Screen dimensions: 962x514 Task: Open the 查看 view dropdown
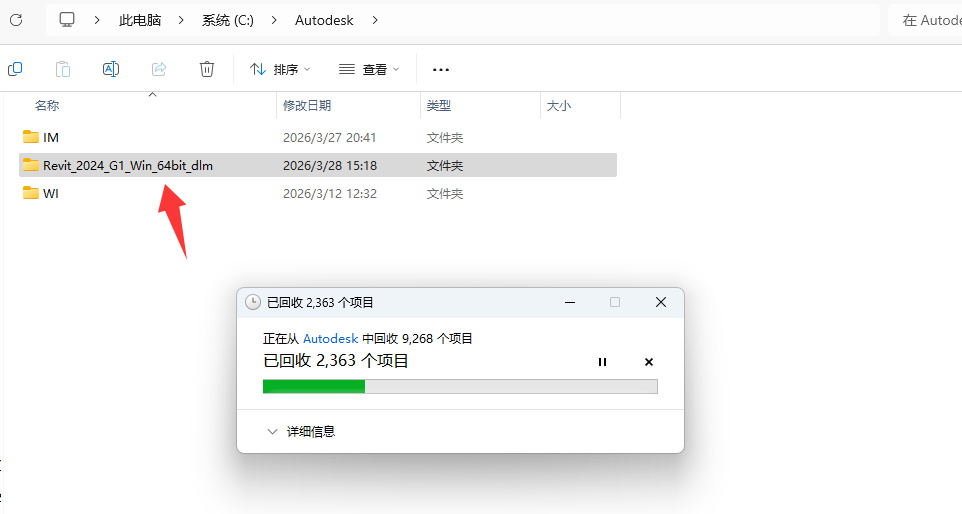369,69
